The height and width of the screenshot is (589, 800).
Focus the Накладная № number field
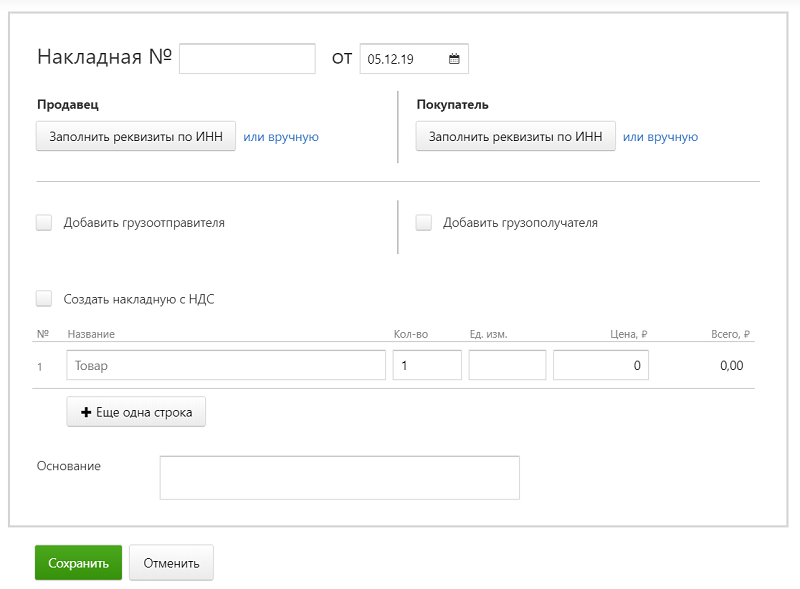(x=247, y=59)
